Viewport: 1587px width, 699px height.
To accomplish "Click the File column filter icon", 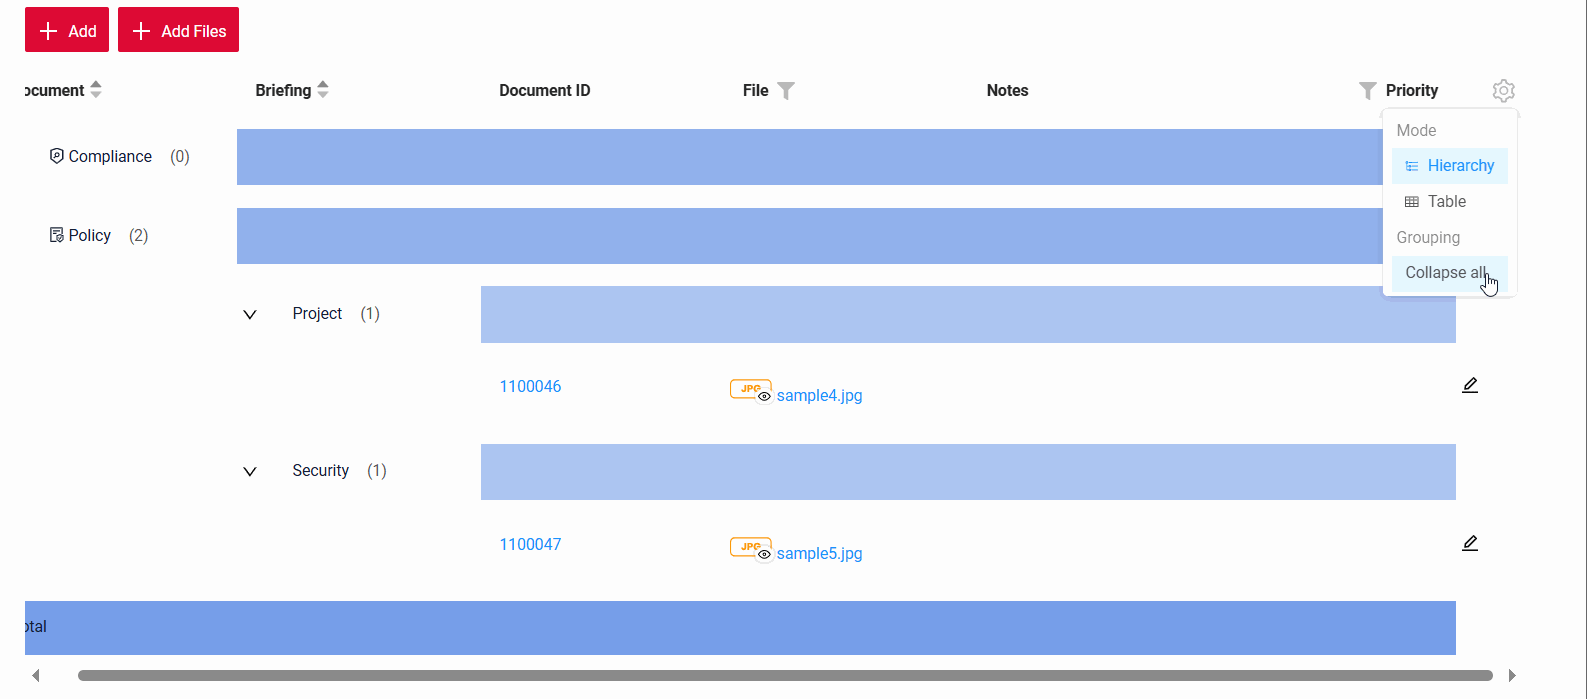I will (x=786, y=91).
